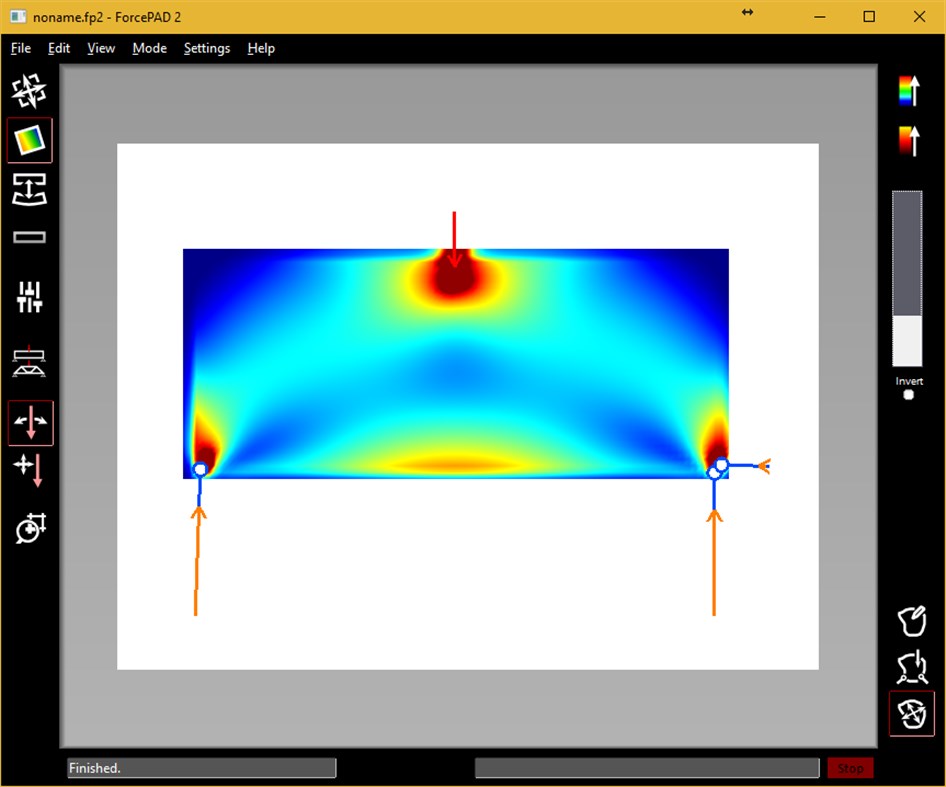Click the upper color scale icon

910,92
